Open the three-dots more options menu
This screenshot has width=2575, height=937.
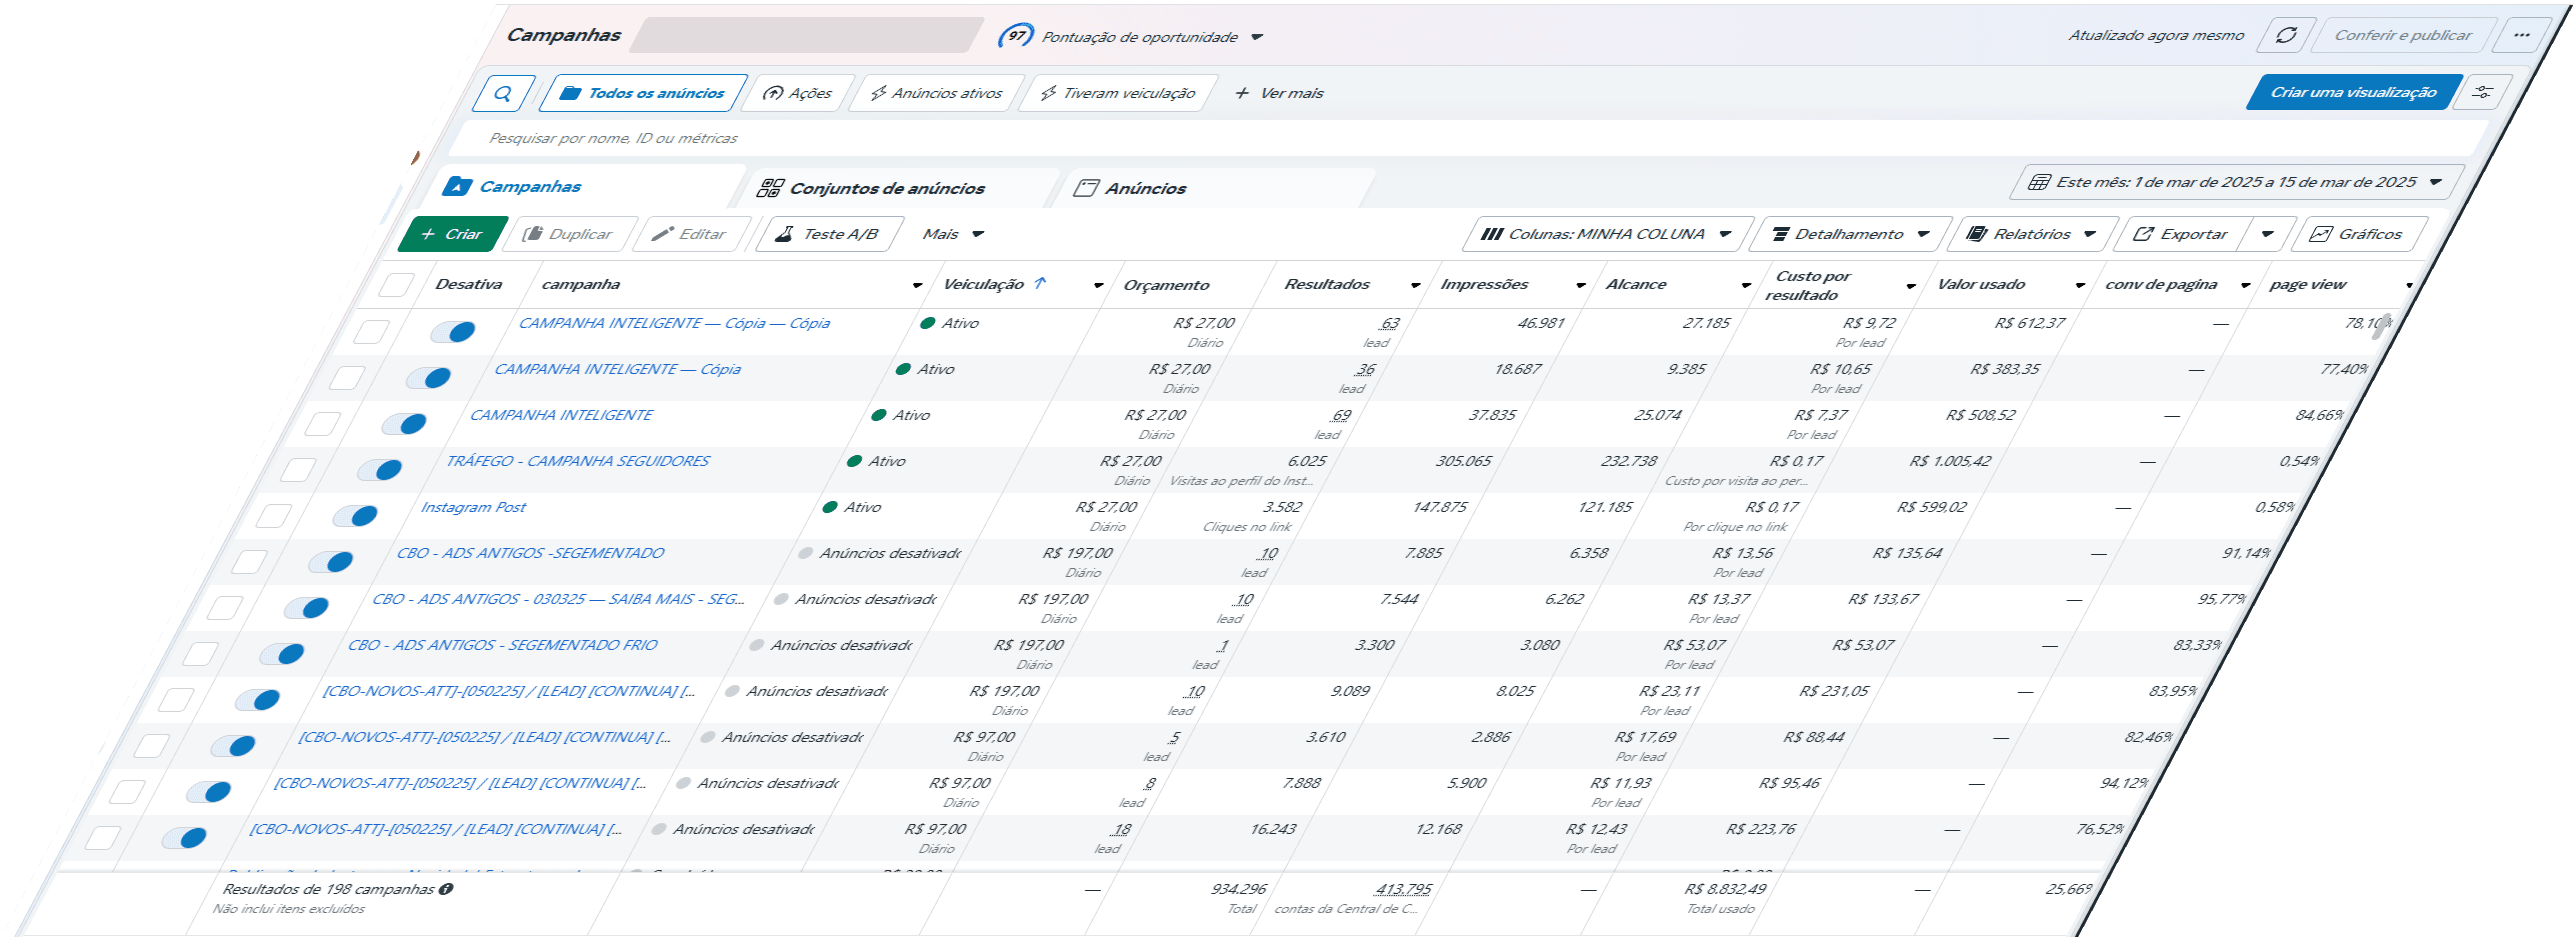[x=2521, y=35]
